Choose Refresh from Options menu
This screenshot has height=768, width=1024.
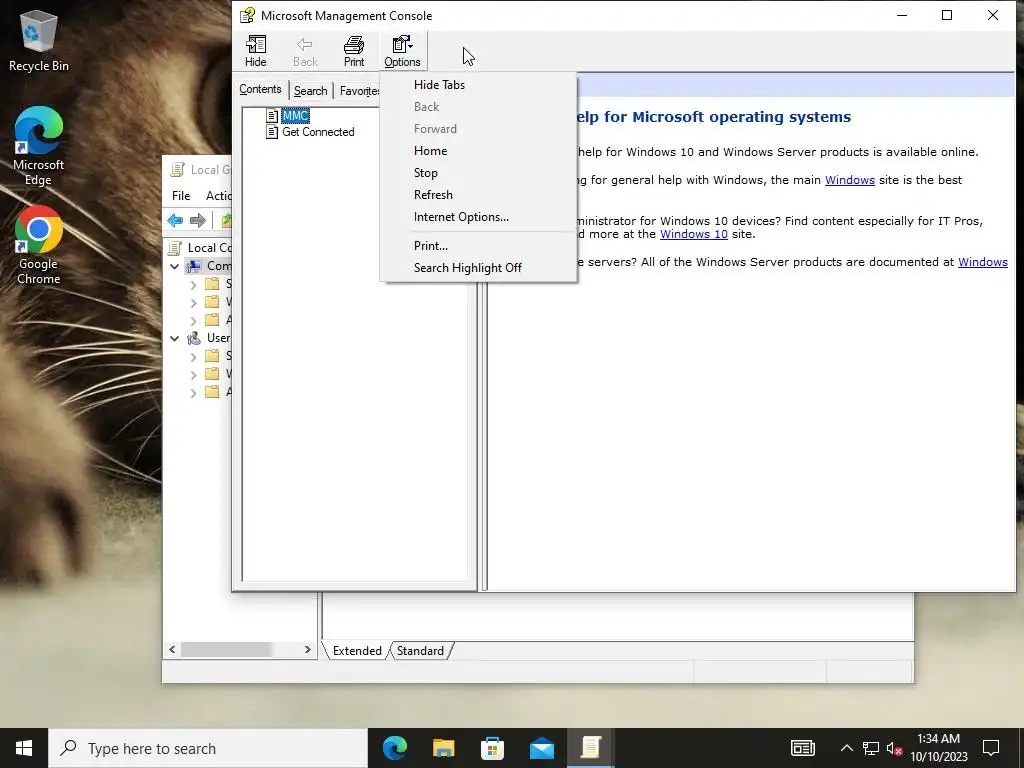pyautogui.click(x=478, y=195)
